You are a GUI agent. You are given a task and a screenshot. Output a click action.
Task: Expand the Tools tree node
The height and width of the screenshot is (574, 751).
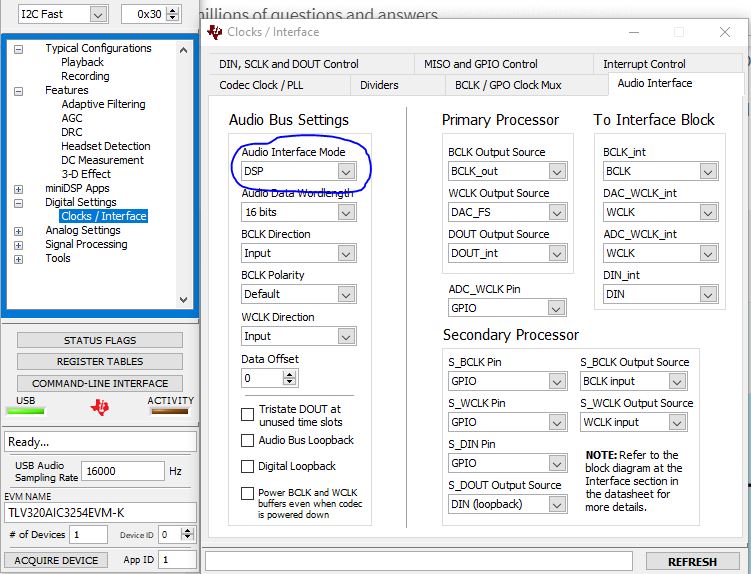[x=18, y=258]
